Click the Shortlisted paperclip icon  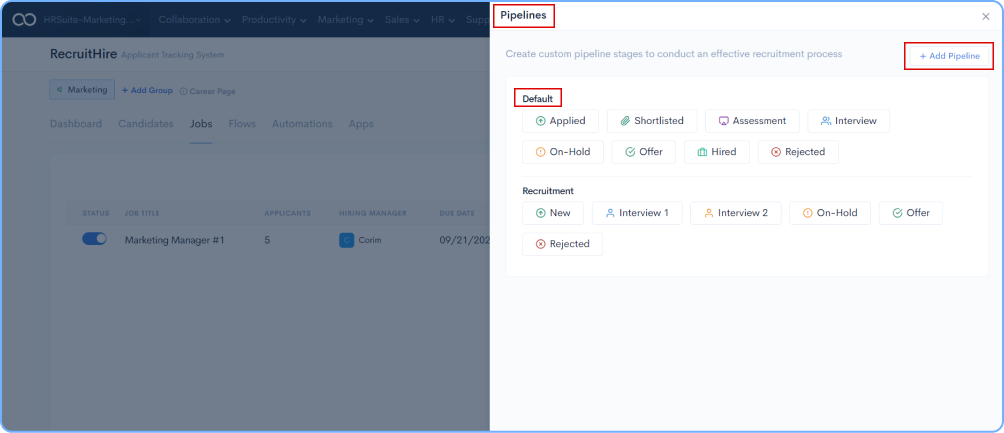pyautogui.click(x=625, y=121)
